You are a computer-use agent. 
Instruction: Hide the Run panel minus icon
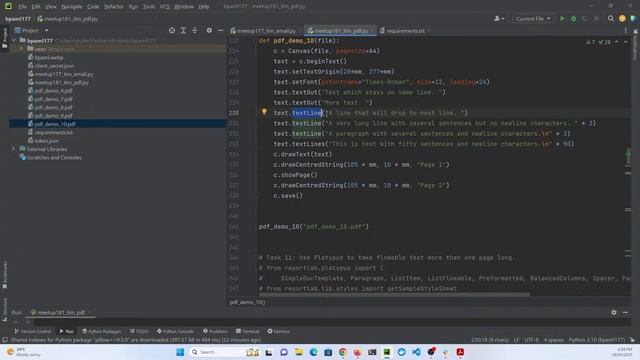click(625, 312)
